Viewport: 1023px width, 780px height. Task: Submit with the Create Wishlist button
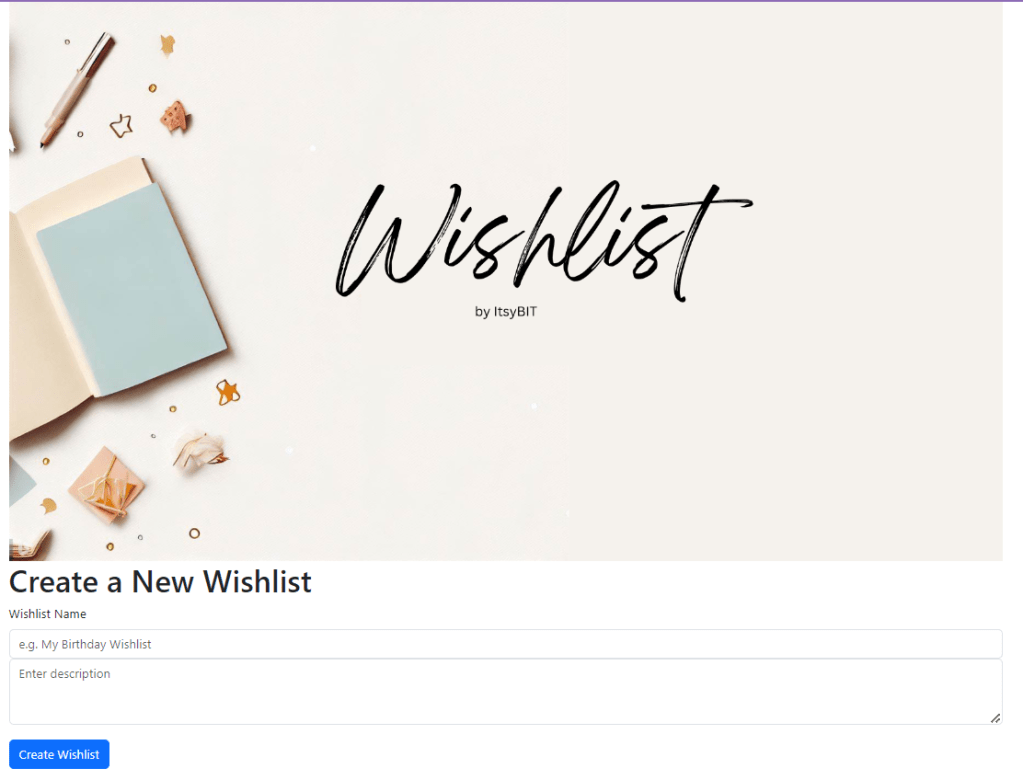pos(59,754)
